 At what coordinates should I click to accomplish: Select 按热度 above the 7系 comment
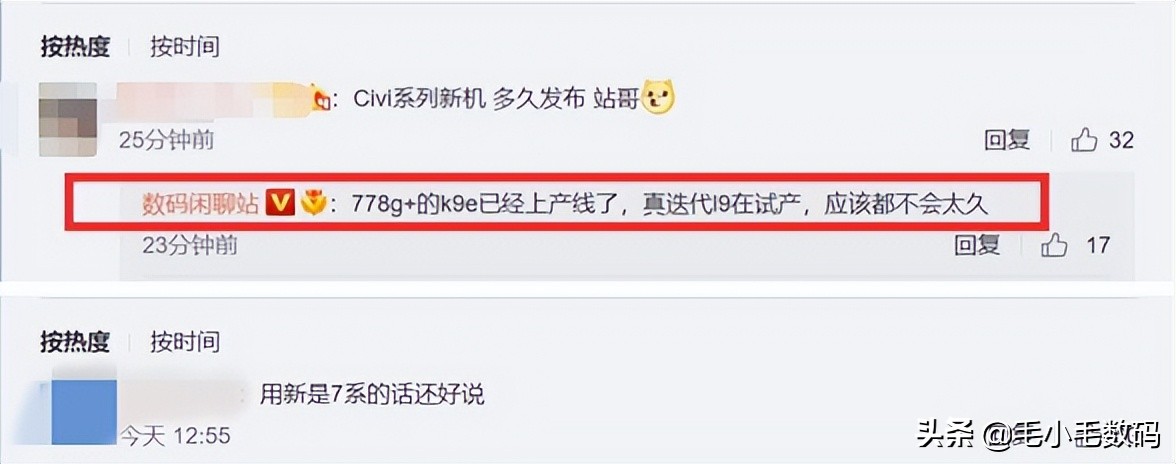tap(75, 341)
